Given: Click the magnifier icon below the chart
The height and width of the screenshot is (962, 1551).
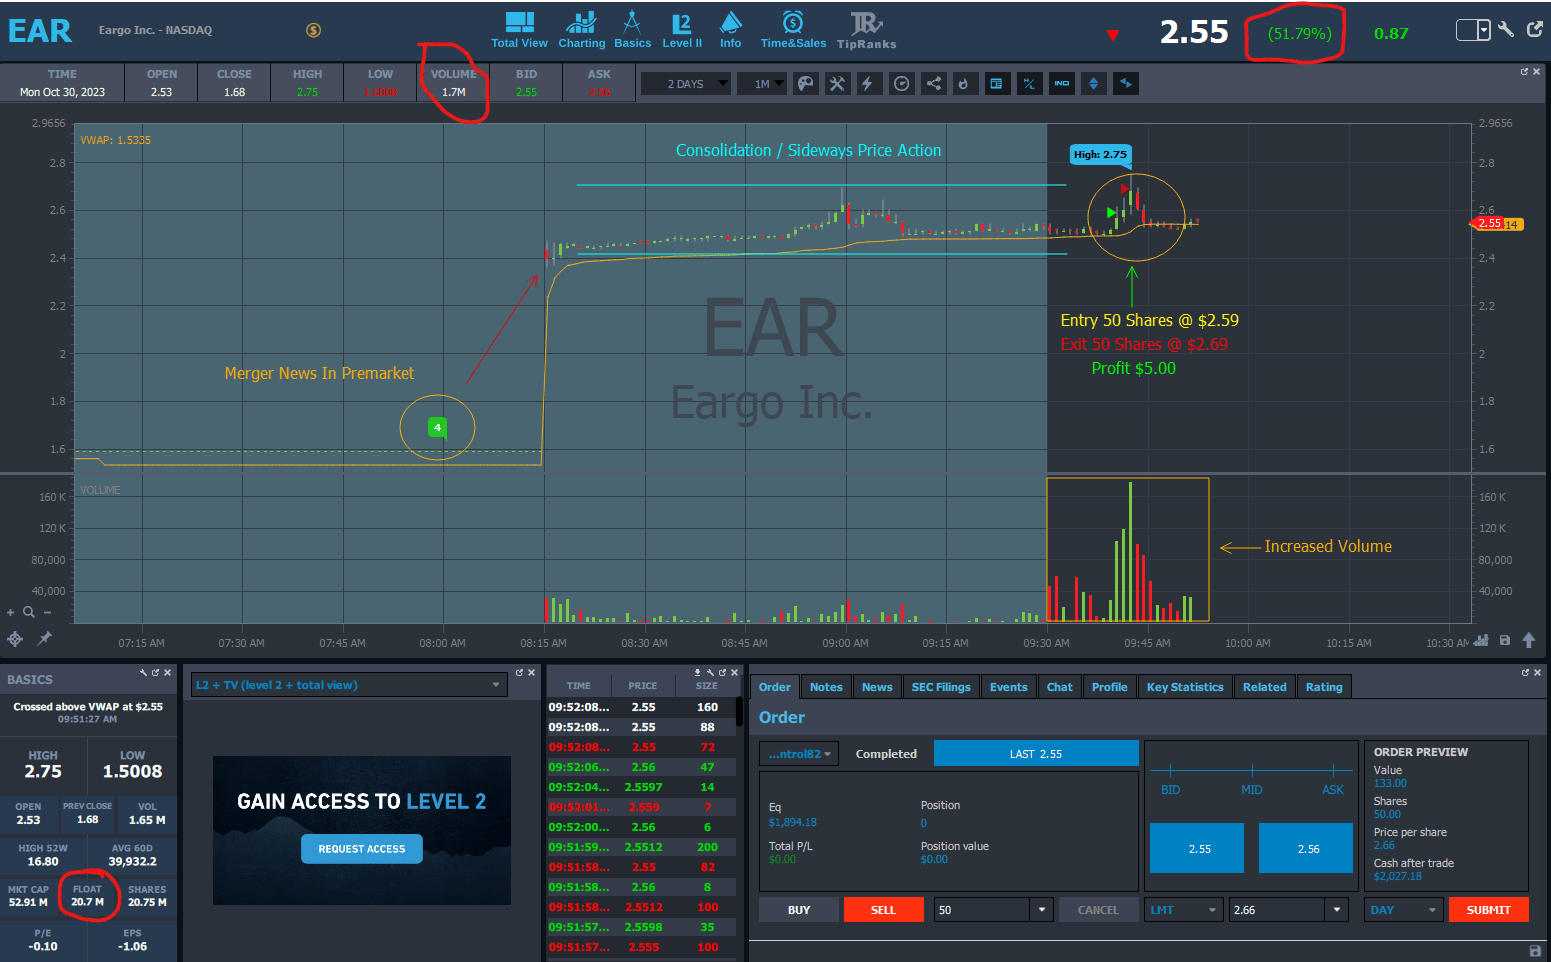Looking at the screenshot, I should coord(29,612).
